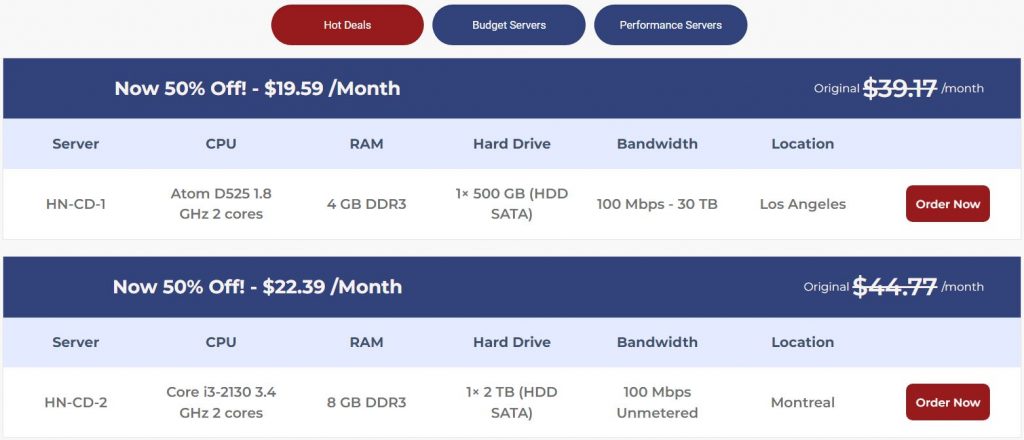1024x440 pixels.
Task: Click the 8 GB DDR3 RAM cell
Action: tap(366, 403)
